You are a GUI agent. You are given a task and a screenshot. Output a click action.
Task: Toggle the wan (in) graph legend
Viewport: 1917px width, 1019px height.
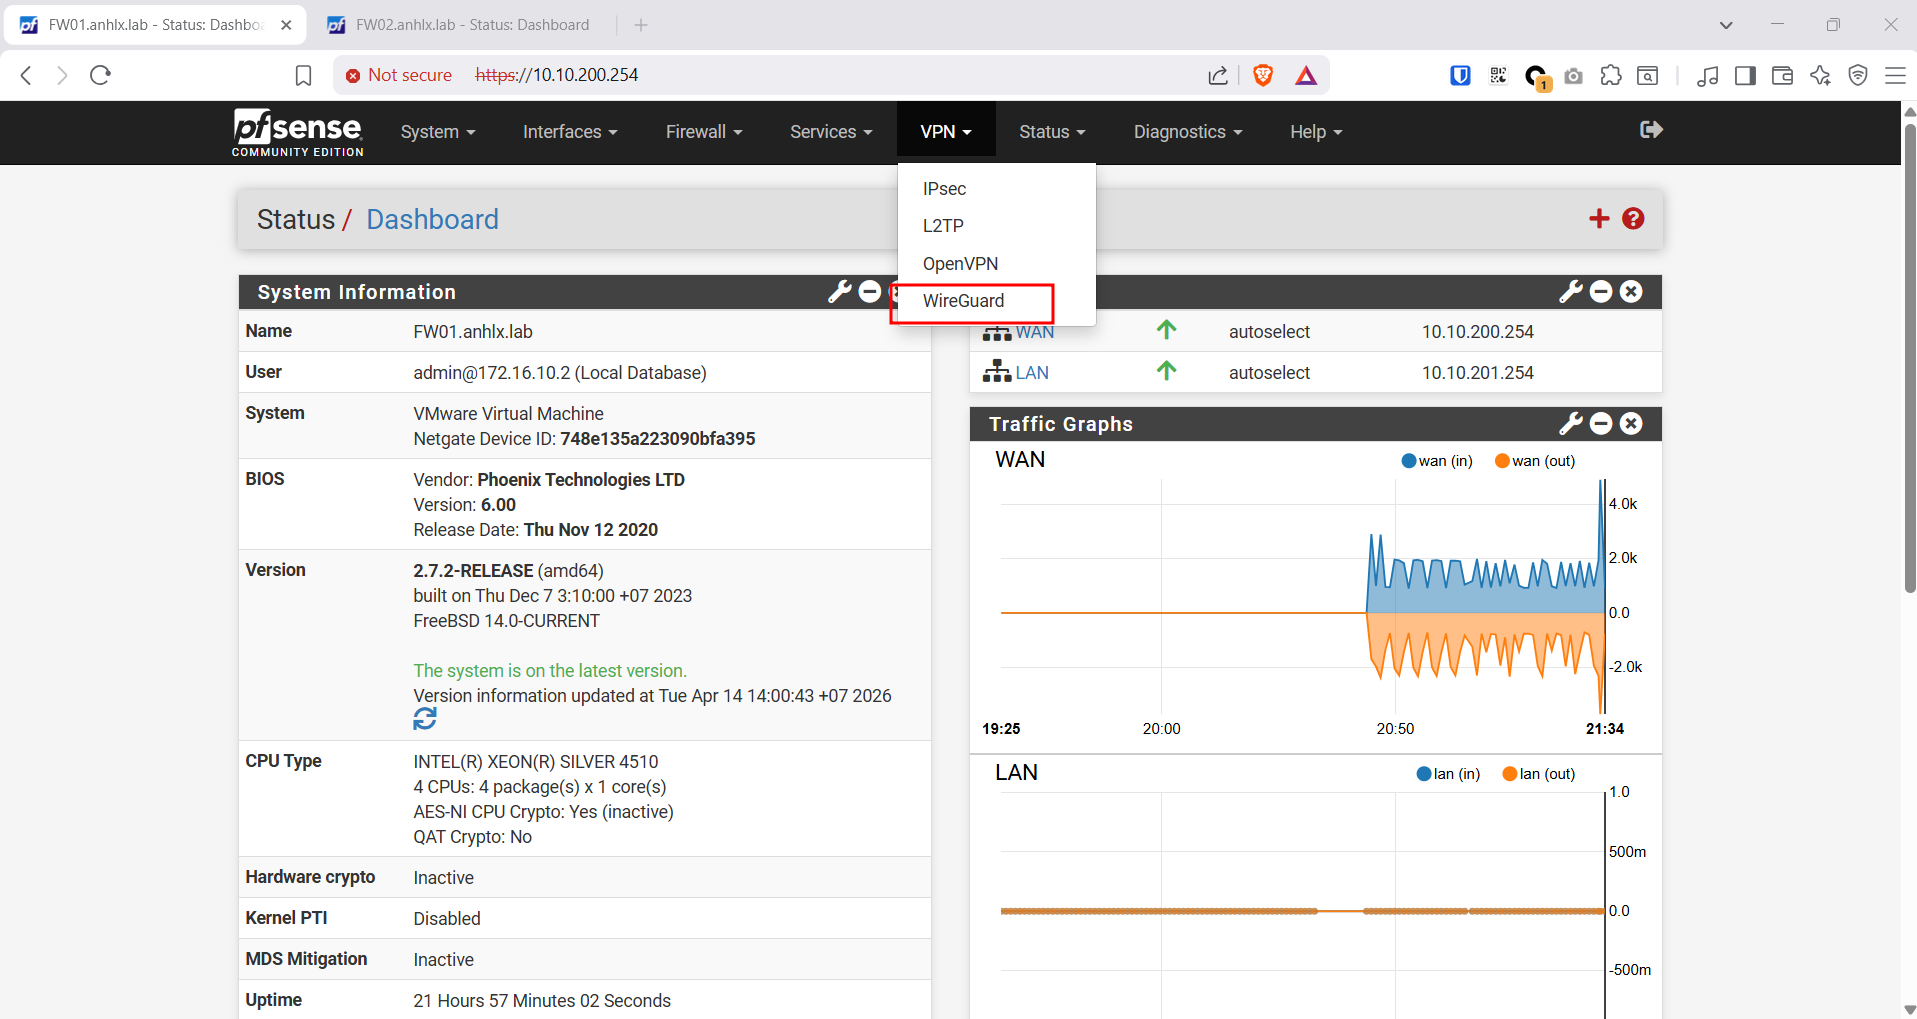1437,461
